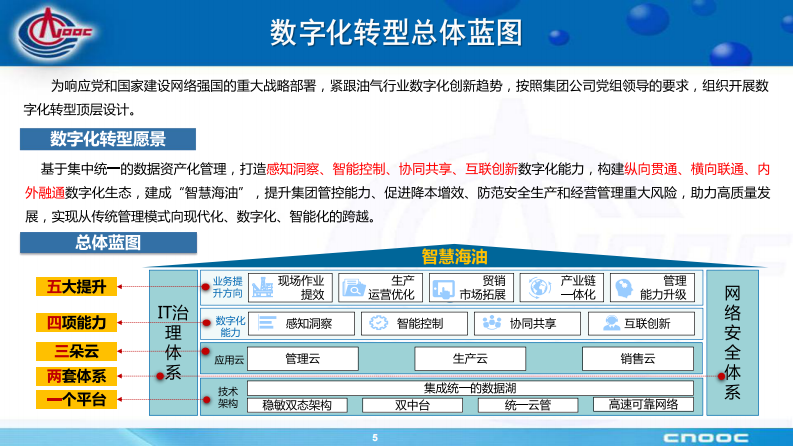
Task: Click the CNOOC logo in the header
Action: (55, 31)
